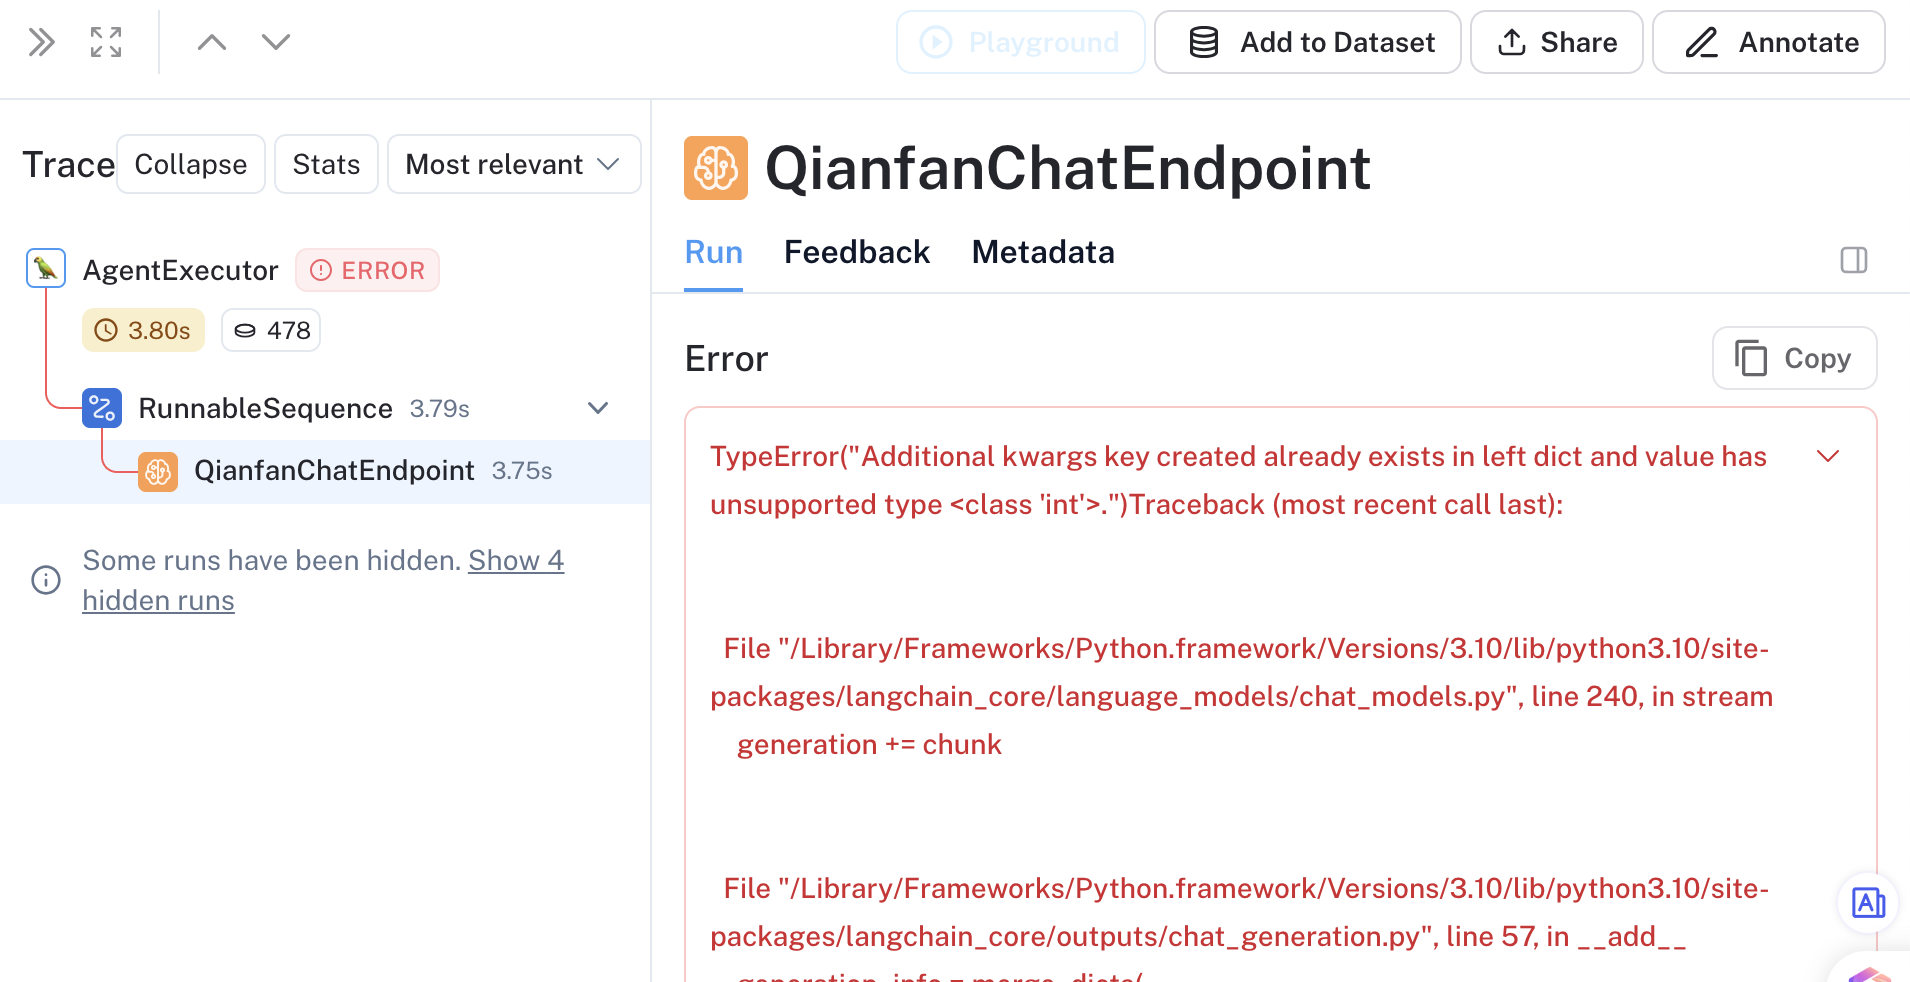The width and height of the screenshot is (1910, 982).
Task: Copy the error text
Action: click(1795, 358)
